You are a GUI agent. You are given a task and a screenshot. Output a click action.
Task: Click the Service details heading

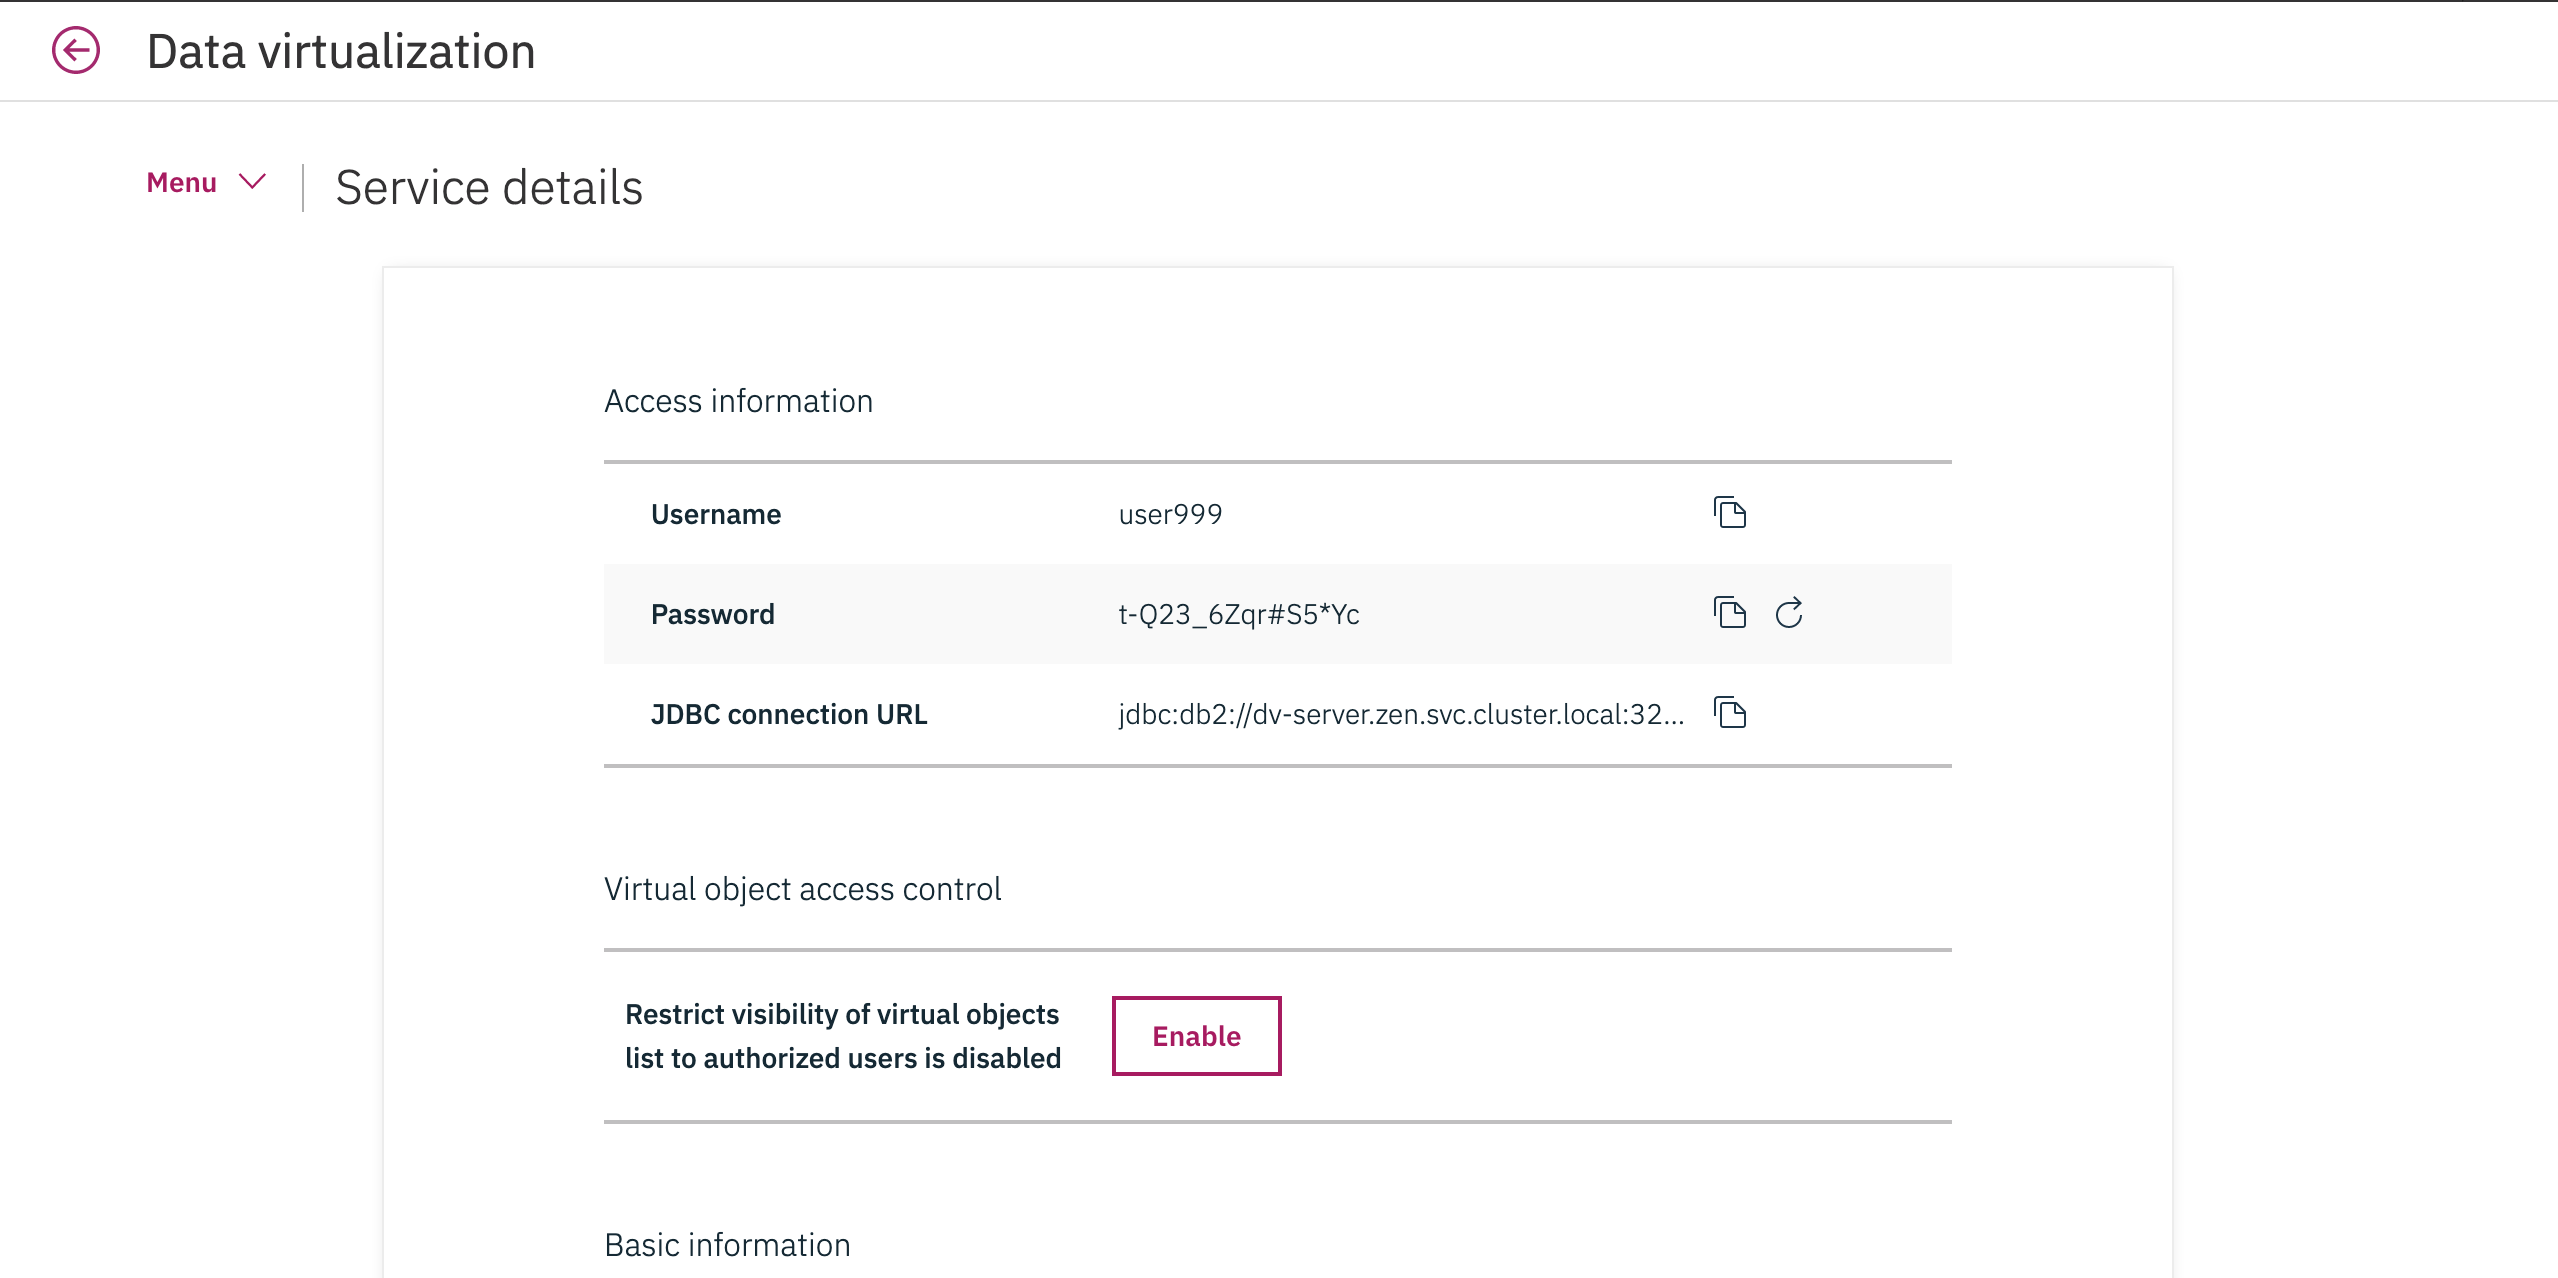489,187
